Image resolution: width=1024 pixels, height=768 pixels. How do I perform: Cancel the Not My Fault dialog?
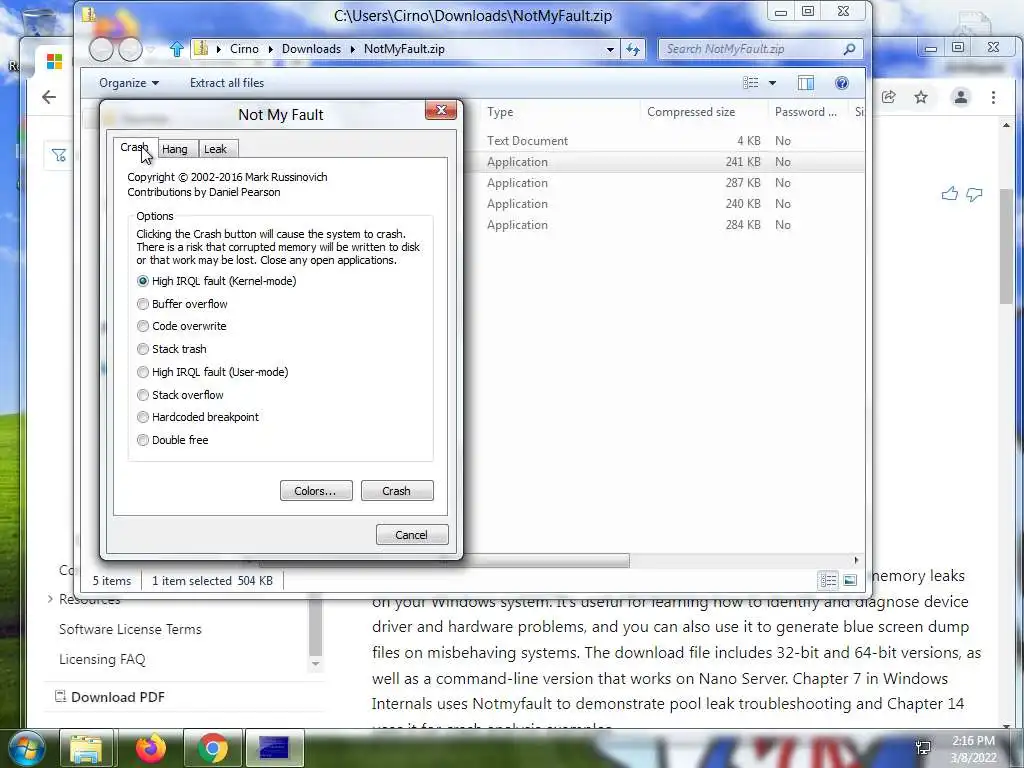pos(412,534)
